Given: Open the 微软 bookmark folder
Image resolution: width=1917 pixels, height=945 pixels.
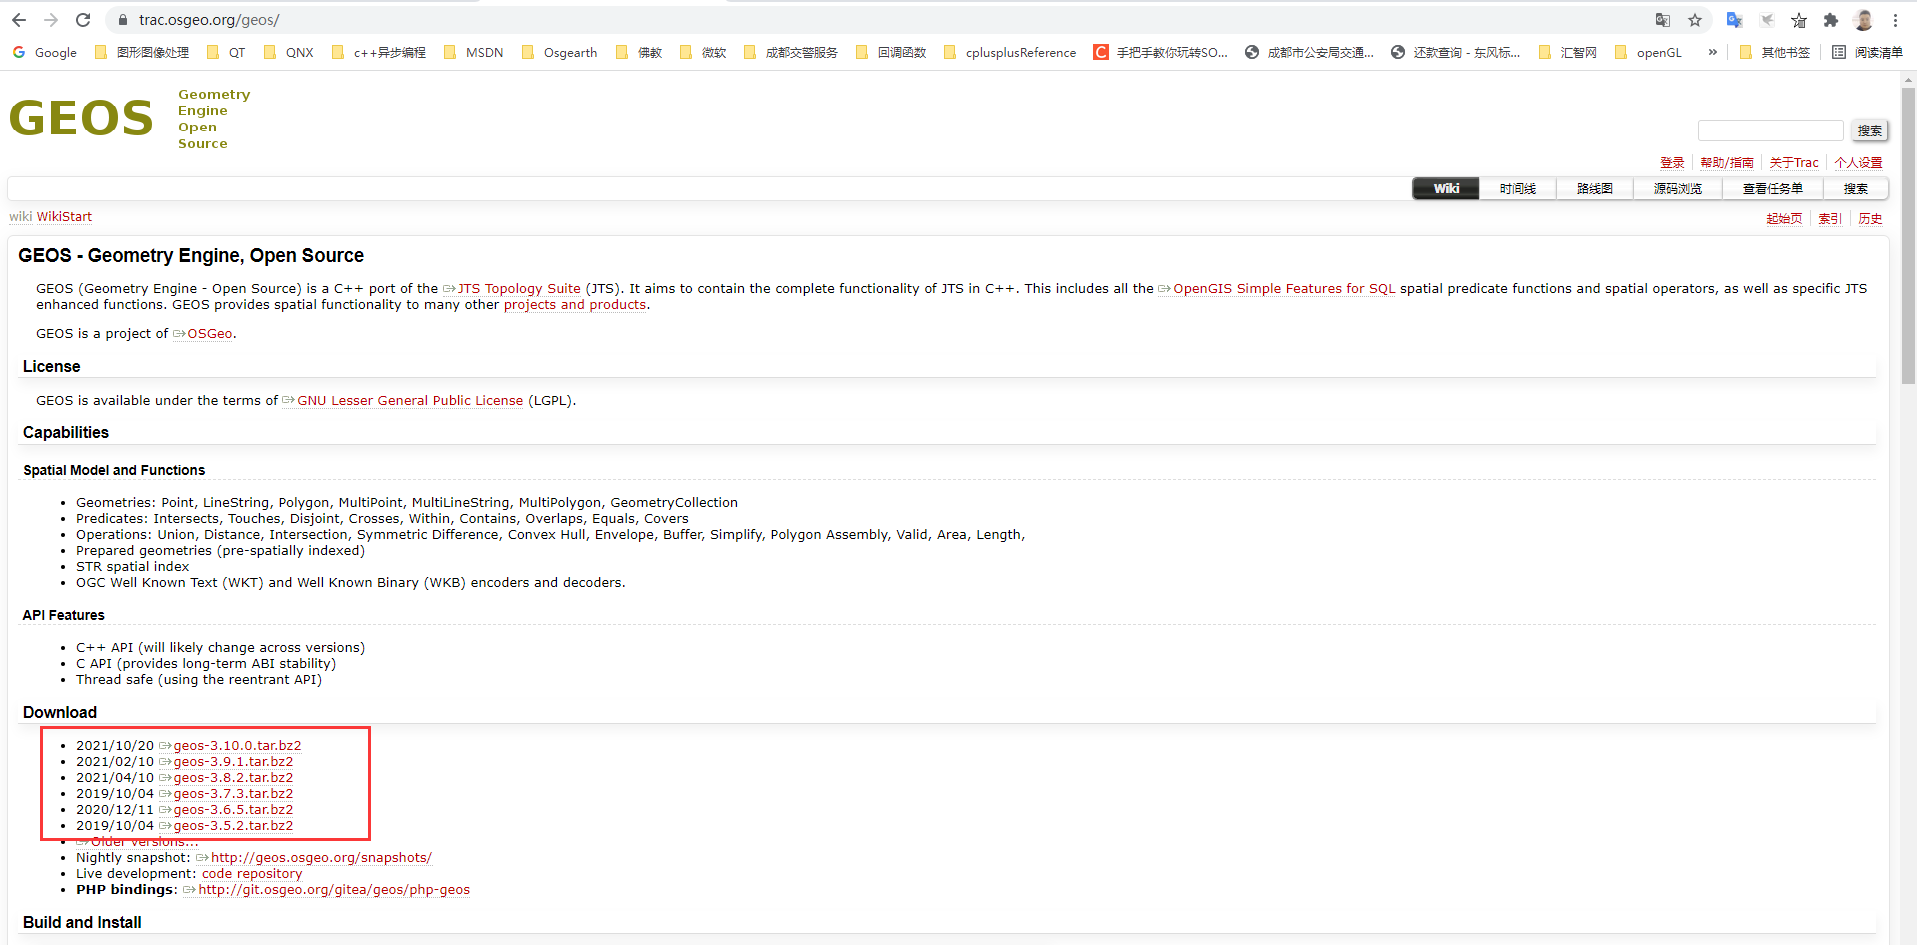Looking at the screenshot, I should (703, 53).
